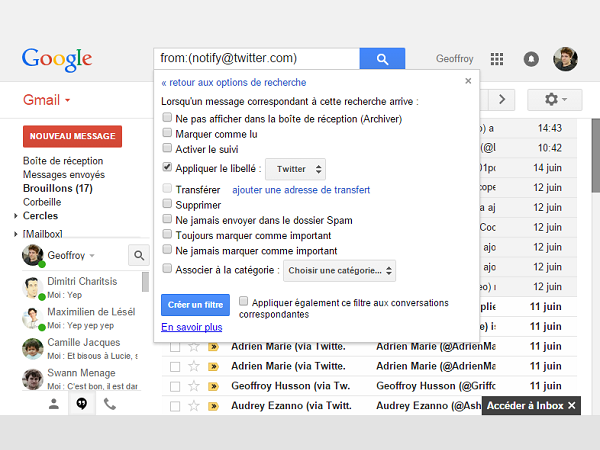Open Boîte de réception folder

[63, 161]
